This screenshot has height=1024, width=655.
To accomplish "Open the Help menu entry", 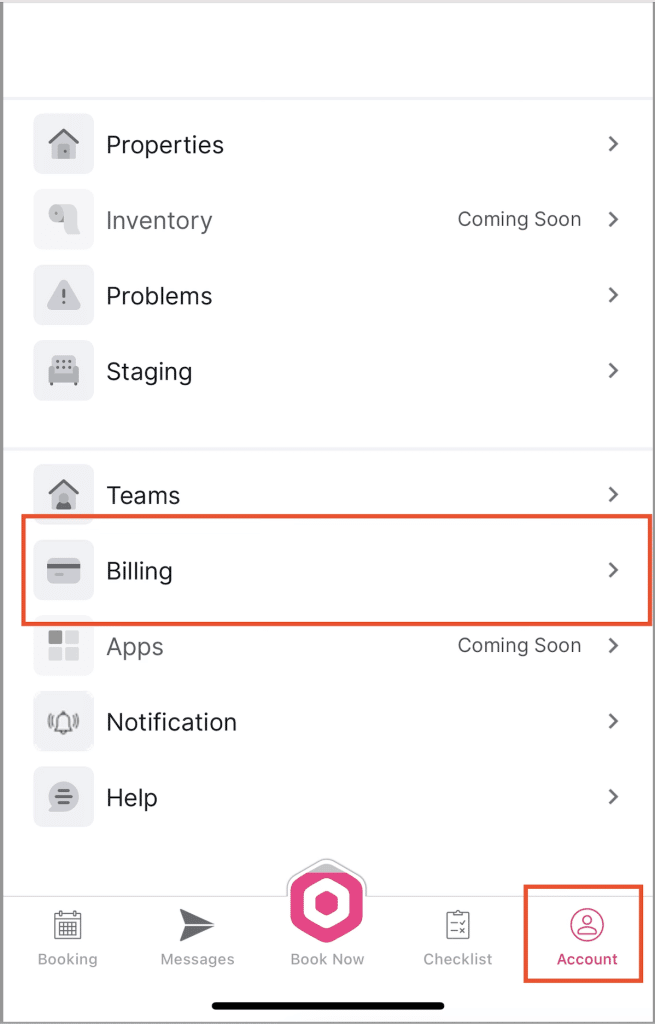I will click(x=132, y=798).
